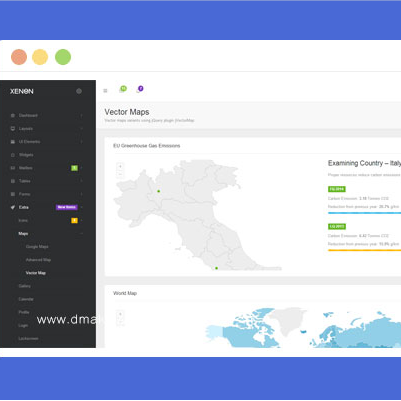Click the blue emission progress bar
Image resolution: width=401 pixels, height=401 pixels.
point(364,213)
